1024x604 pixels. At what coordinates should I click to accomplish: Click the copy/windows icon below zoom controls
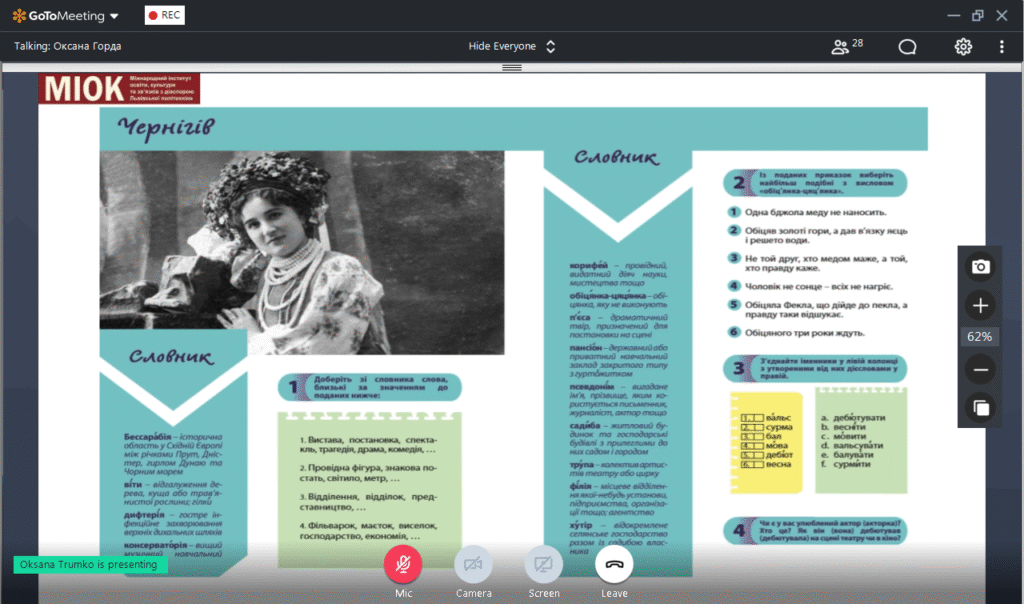point(981,407)
